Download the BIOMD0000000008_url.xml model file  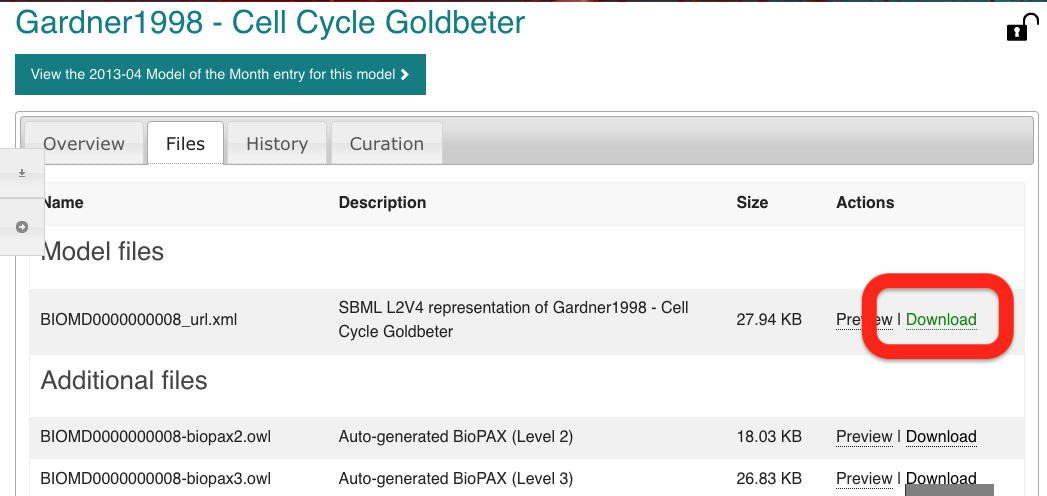[x=941, y=320]
